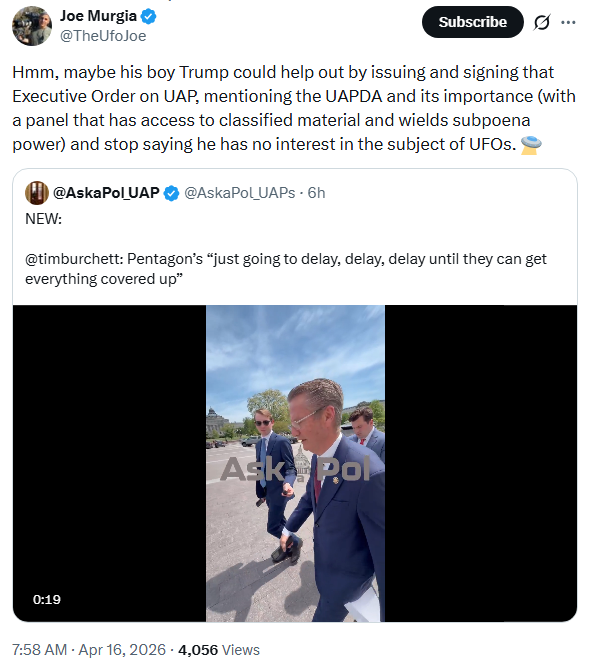Click the 4,056 Views count
This screenshot has width=591, height=667.
tap(219, 650)
